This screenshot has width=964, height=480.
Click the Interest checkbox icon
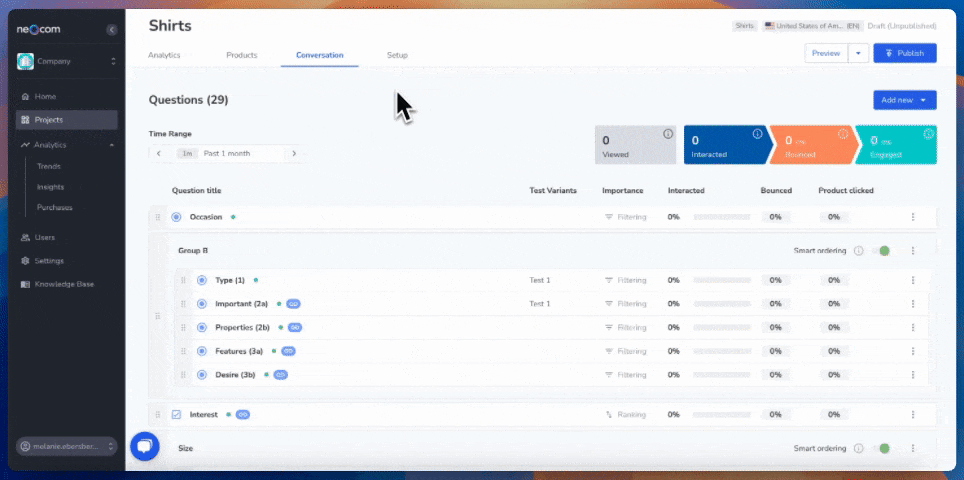(x=176, y=415)
